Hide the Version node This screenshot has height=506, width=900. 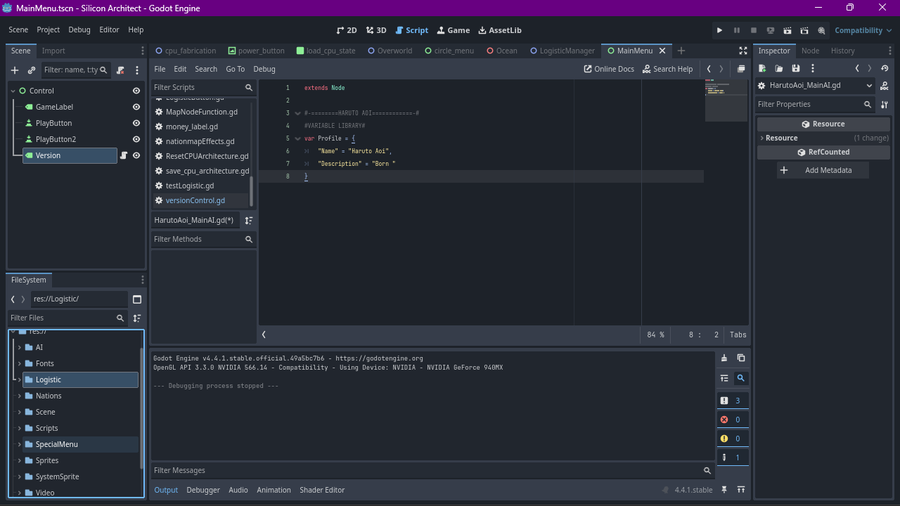(x=136, y=155)
